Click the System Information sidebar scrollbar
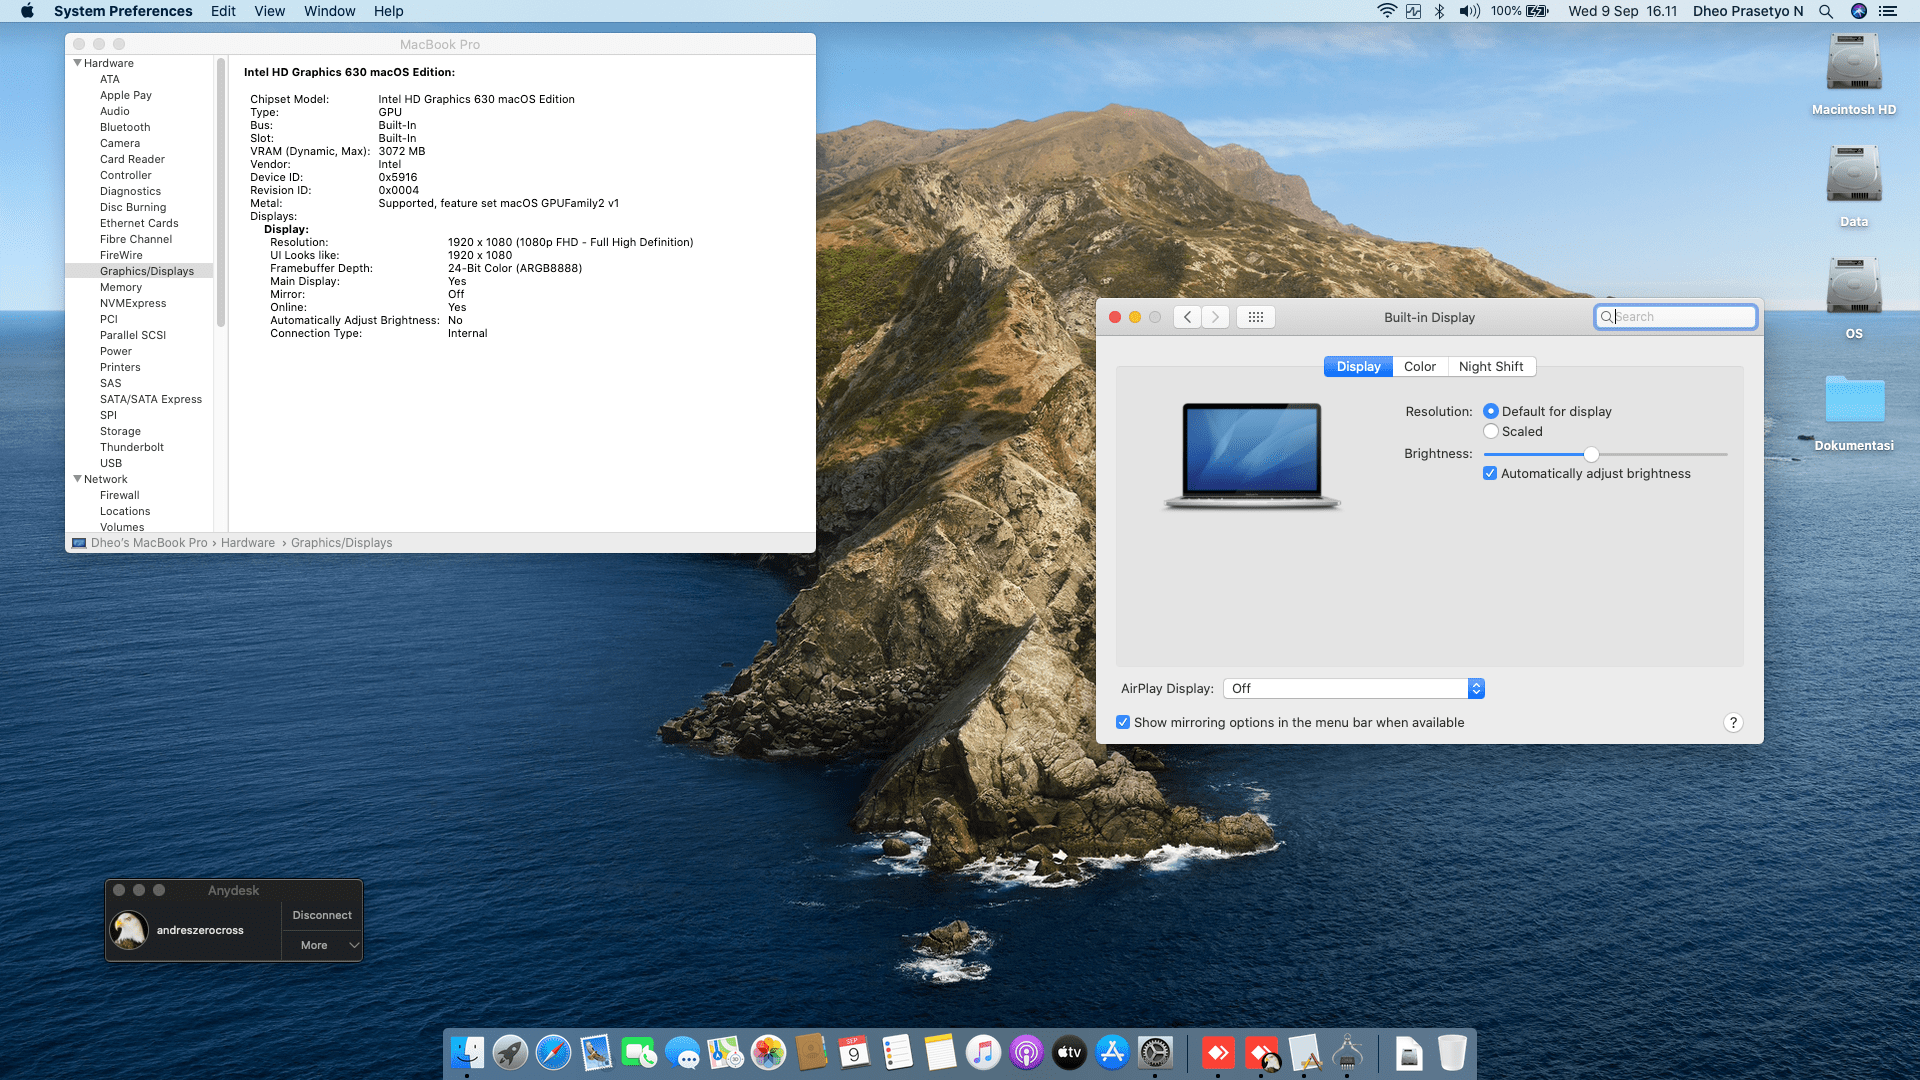Viewport: 1920px width, 1080px height. point(220,192)
